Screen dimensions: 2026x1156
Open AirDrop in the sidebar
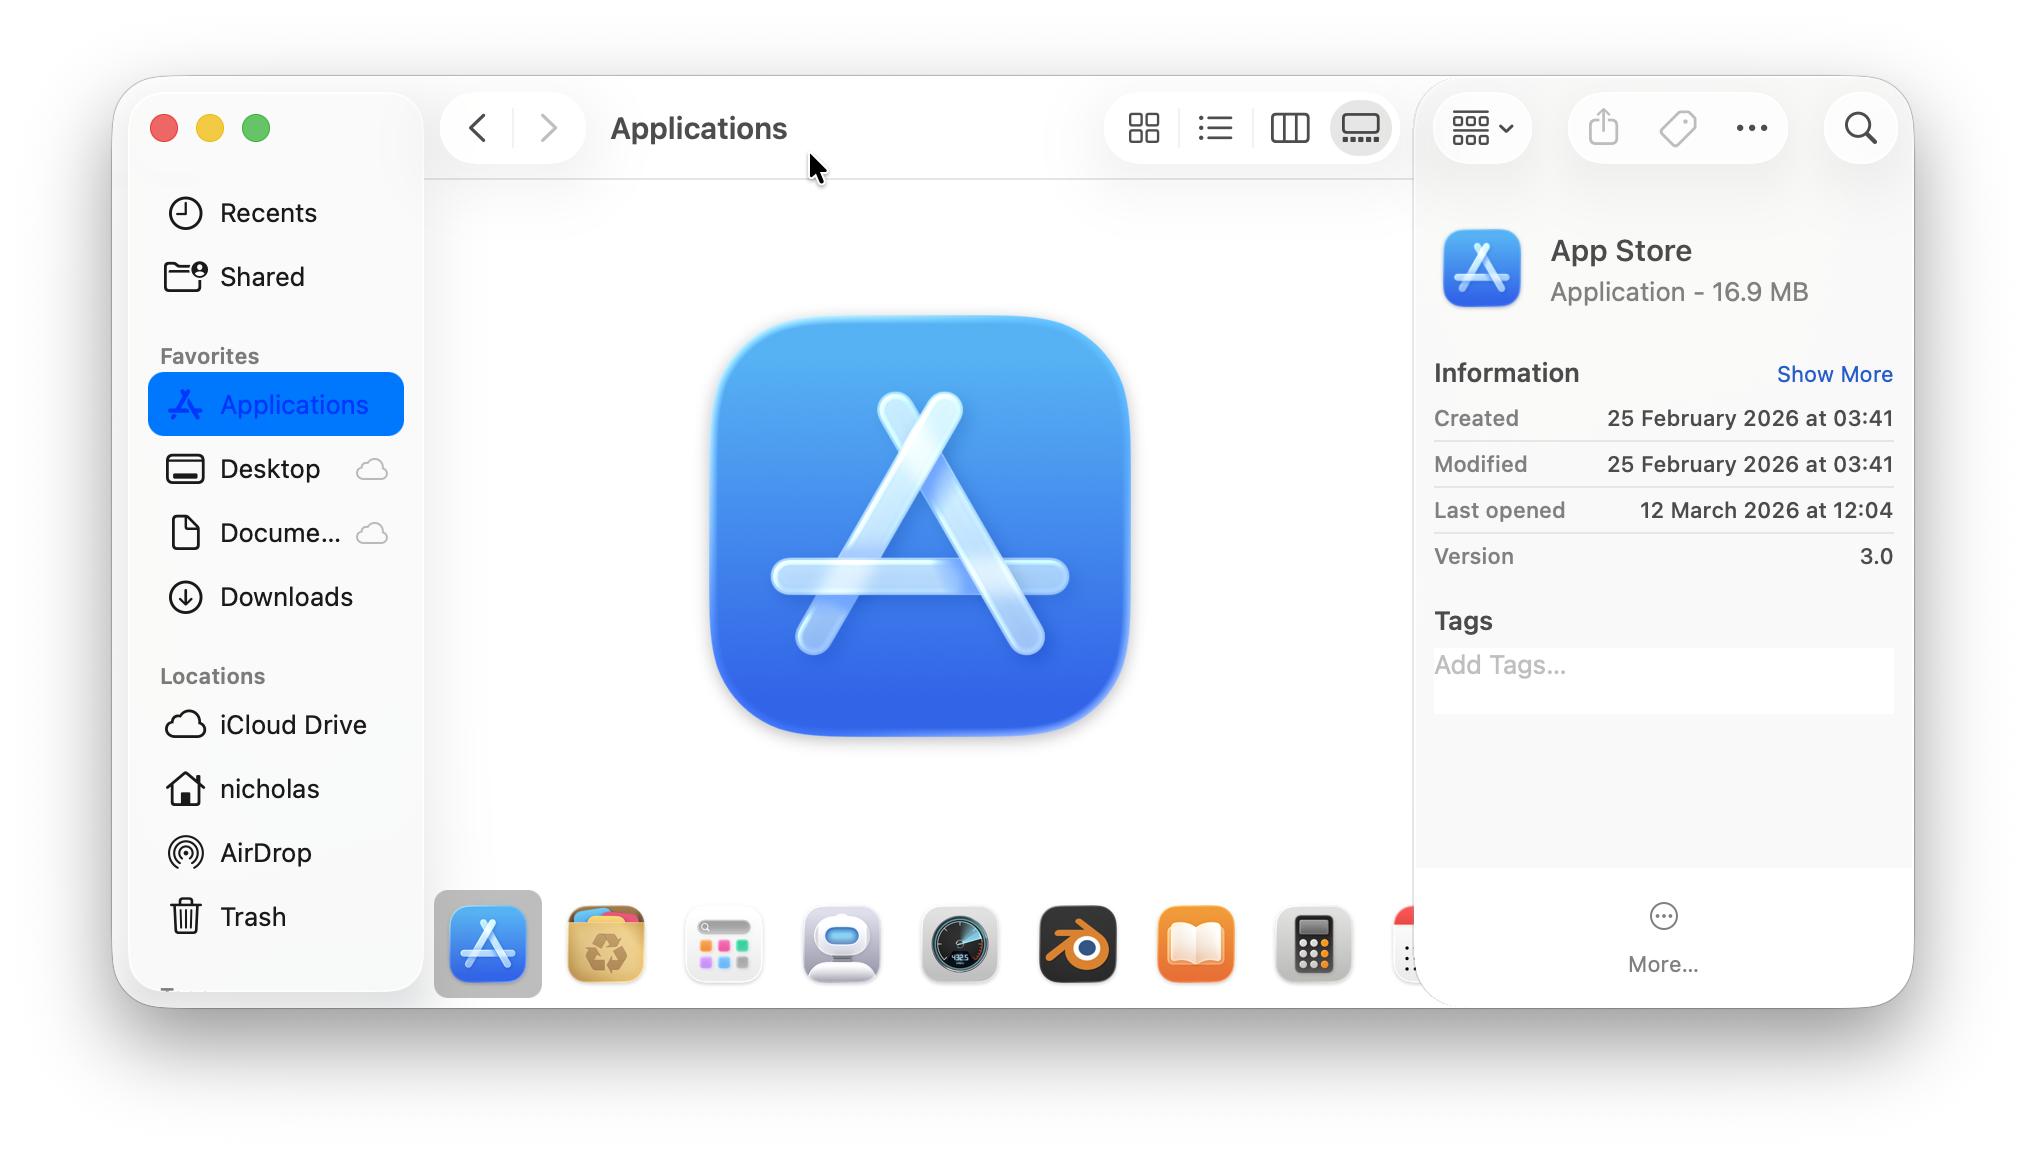click(x=275, y=853)
